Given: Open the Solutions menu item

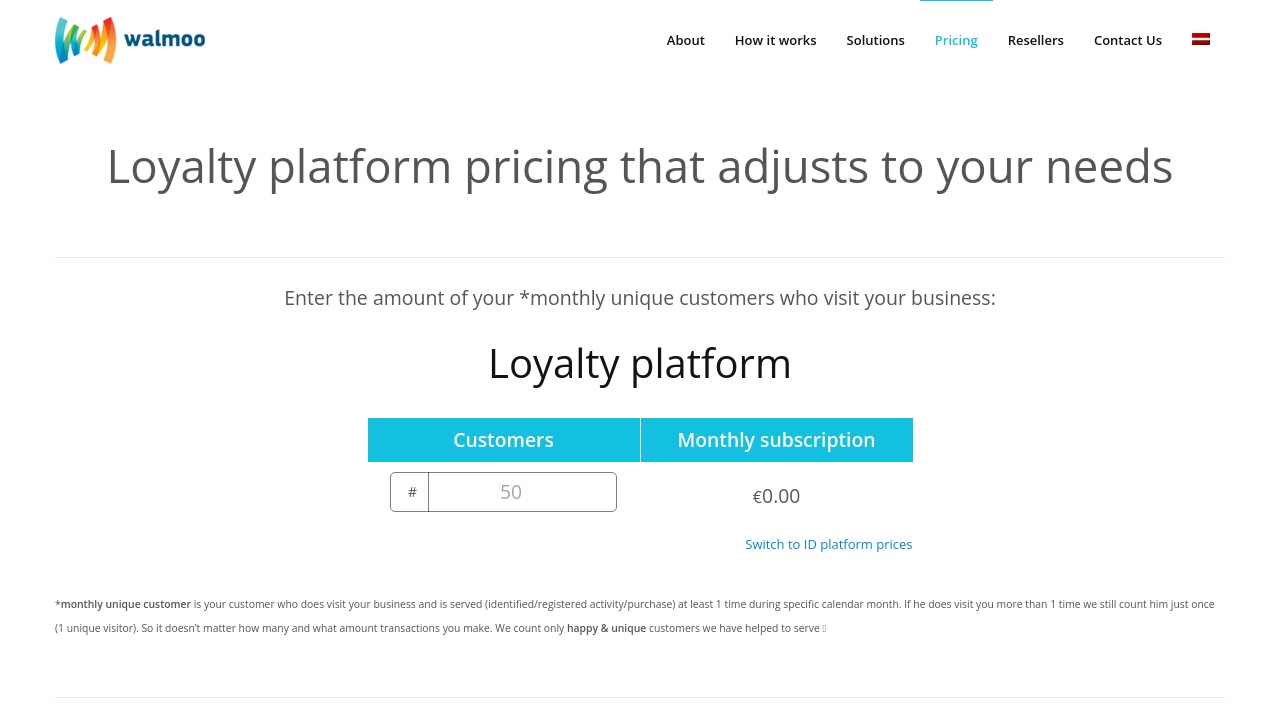Looking at the screenshot, I should tap(875, 40).
